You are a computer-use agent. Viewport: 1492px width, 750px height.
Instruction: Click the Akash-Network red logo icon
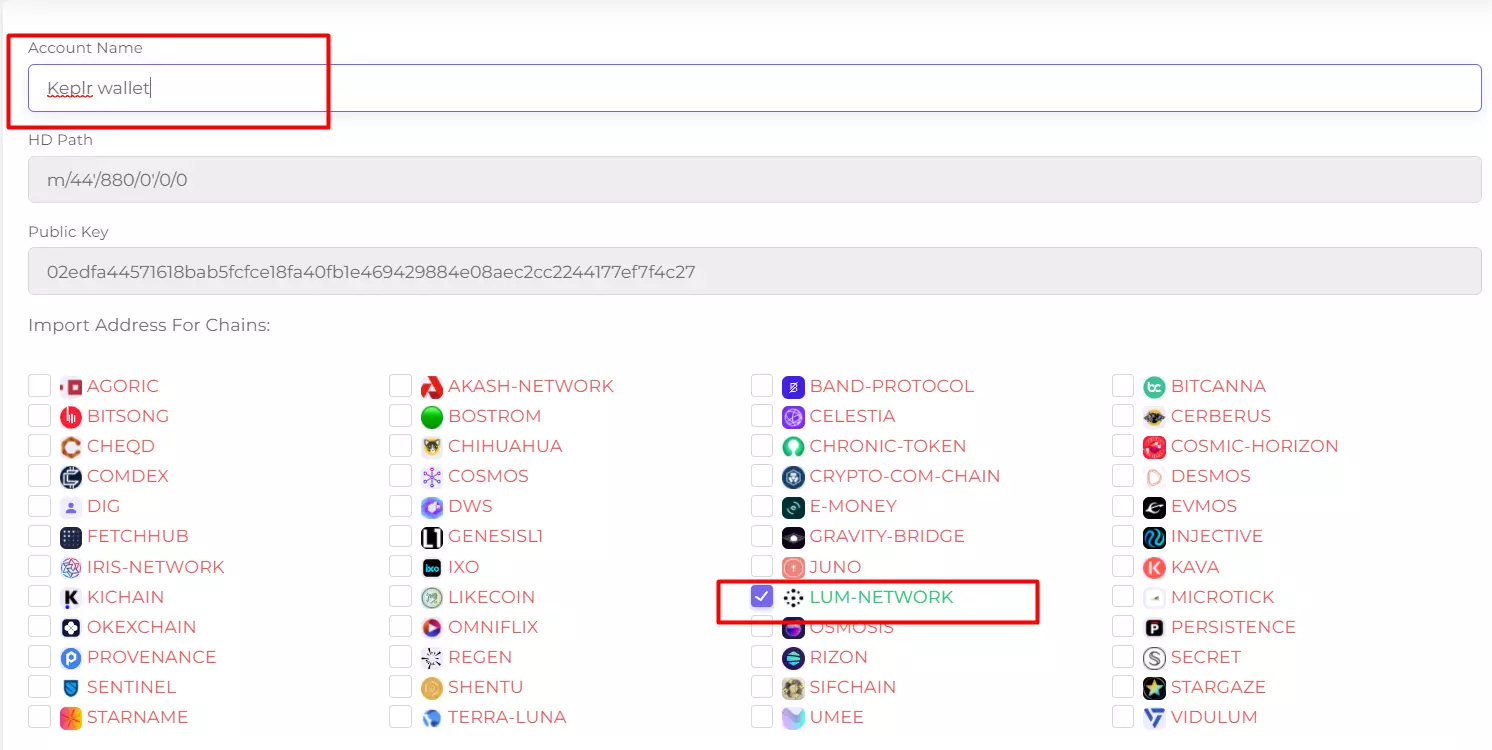point(432,387)
